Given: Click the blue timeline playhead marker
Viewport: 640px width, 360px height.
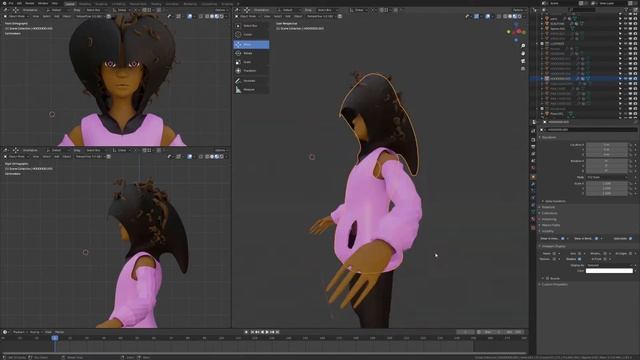Looking at the screenshot, I should pos(55,338).
